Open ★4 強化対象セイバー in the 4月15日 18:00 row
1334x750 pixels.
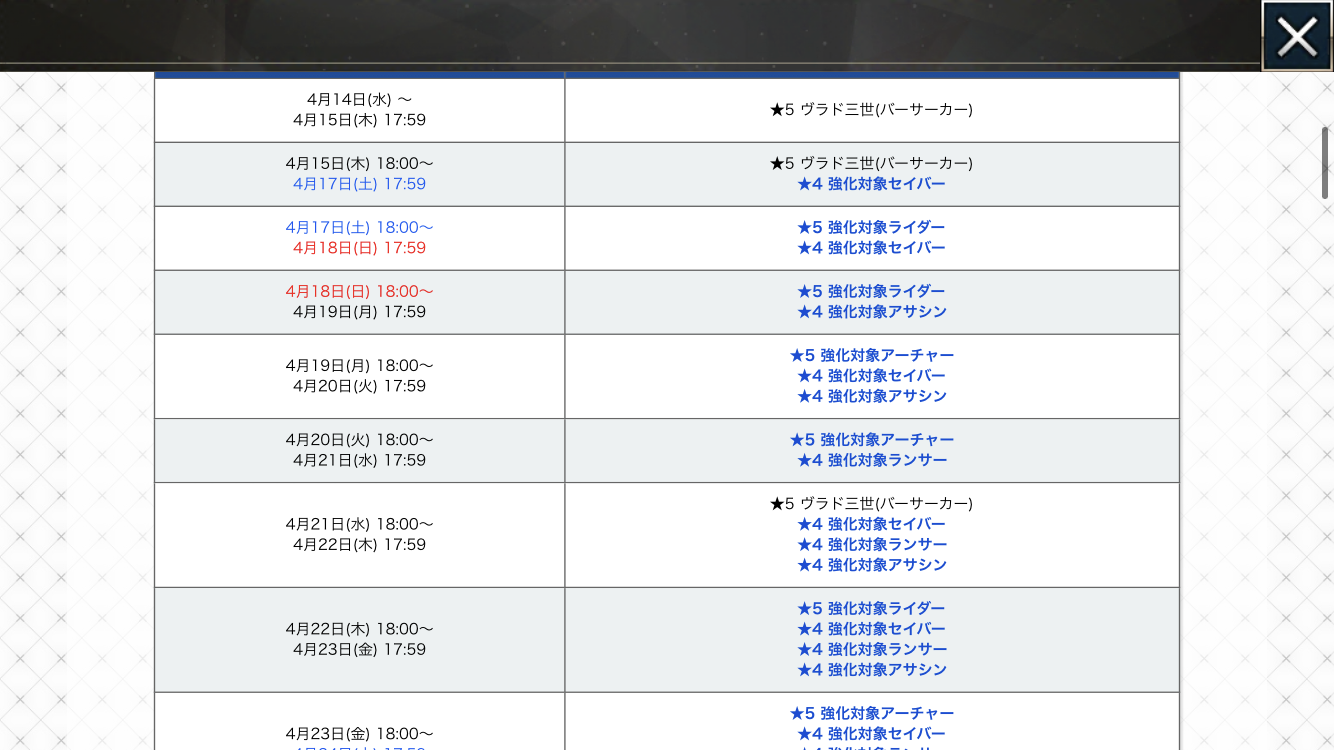pyautogui.click(x=871, y=184)
